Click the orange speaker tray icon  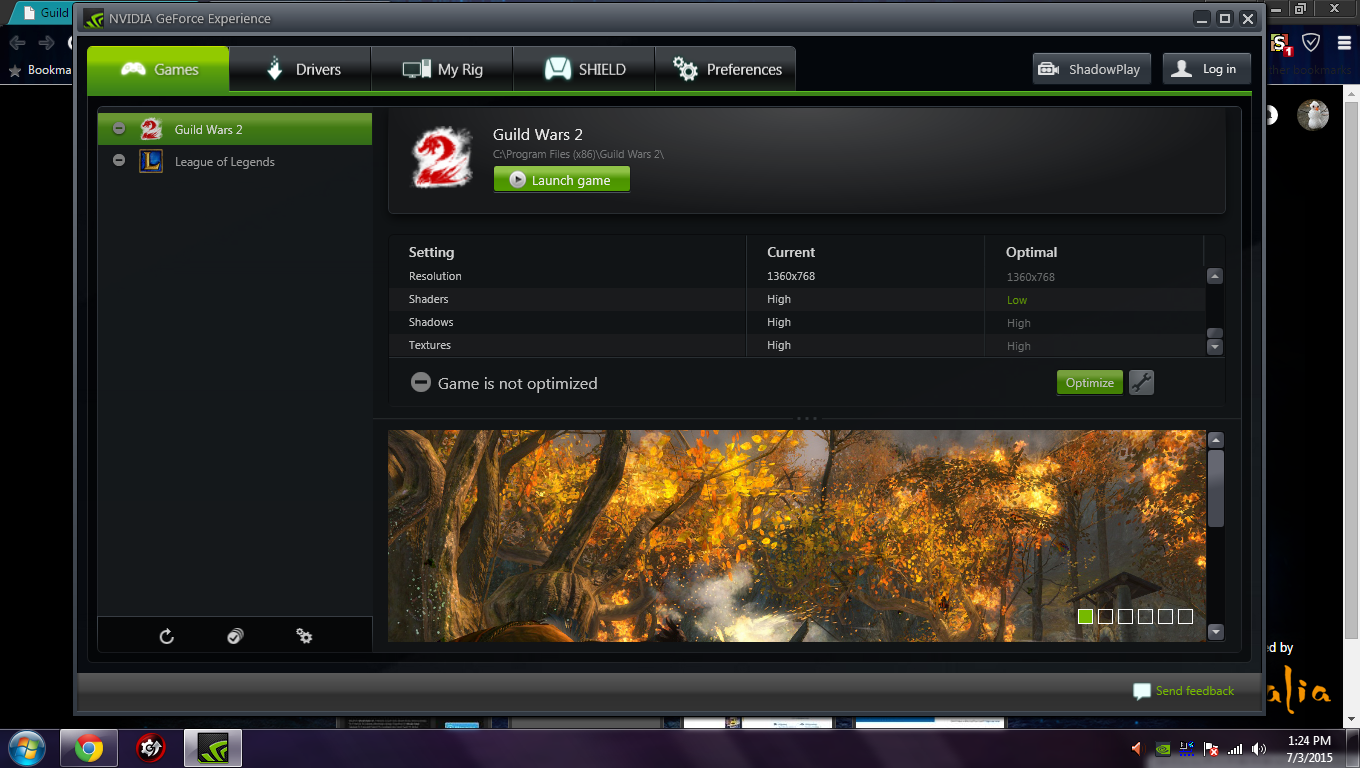(1137, 748)
